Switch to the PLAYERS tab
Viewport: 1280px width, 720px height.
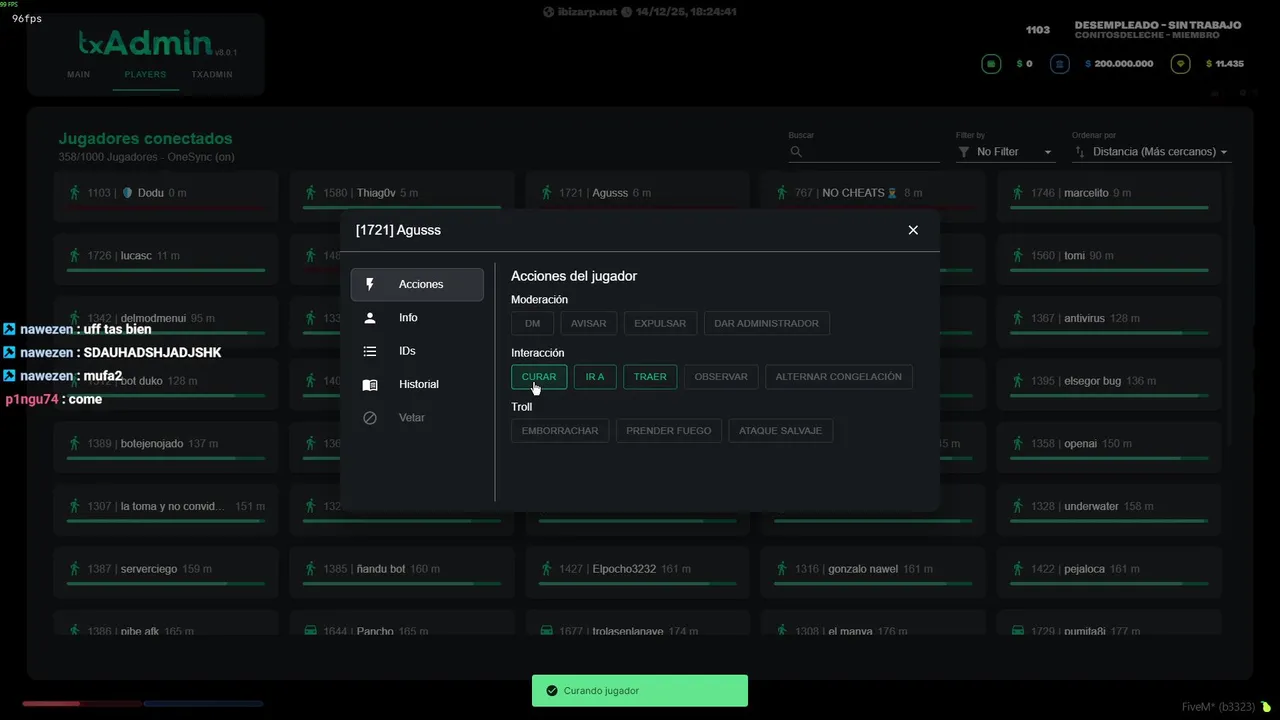click(145, 75)
